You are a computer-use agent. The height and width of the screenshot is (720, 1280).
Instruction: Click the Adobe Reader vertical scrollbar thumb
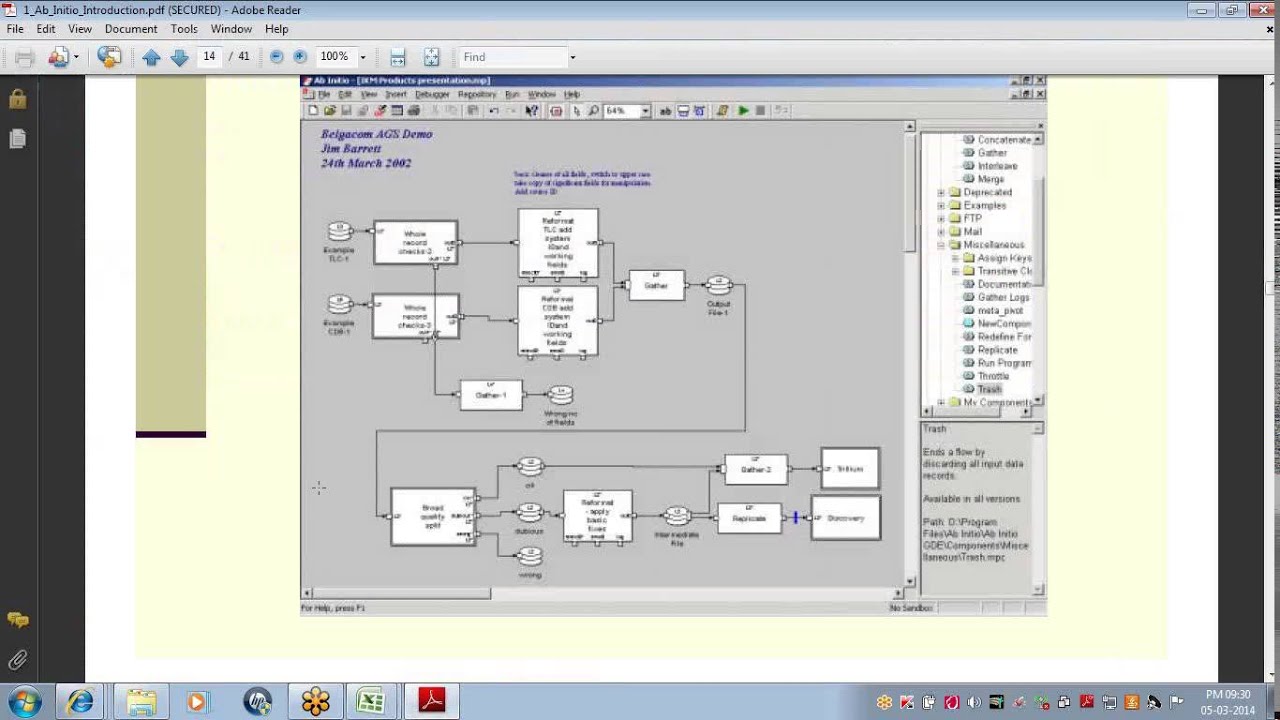click(1270, 289)
